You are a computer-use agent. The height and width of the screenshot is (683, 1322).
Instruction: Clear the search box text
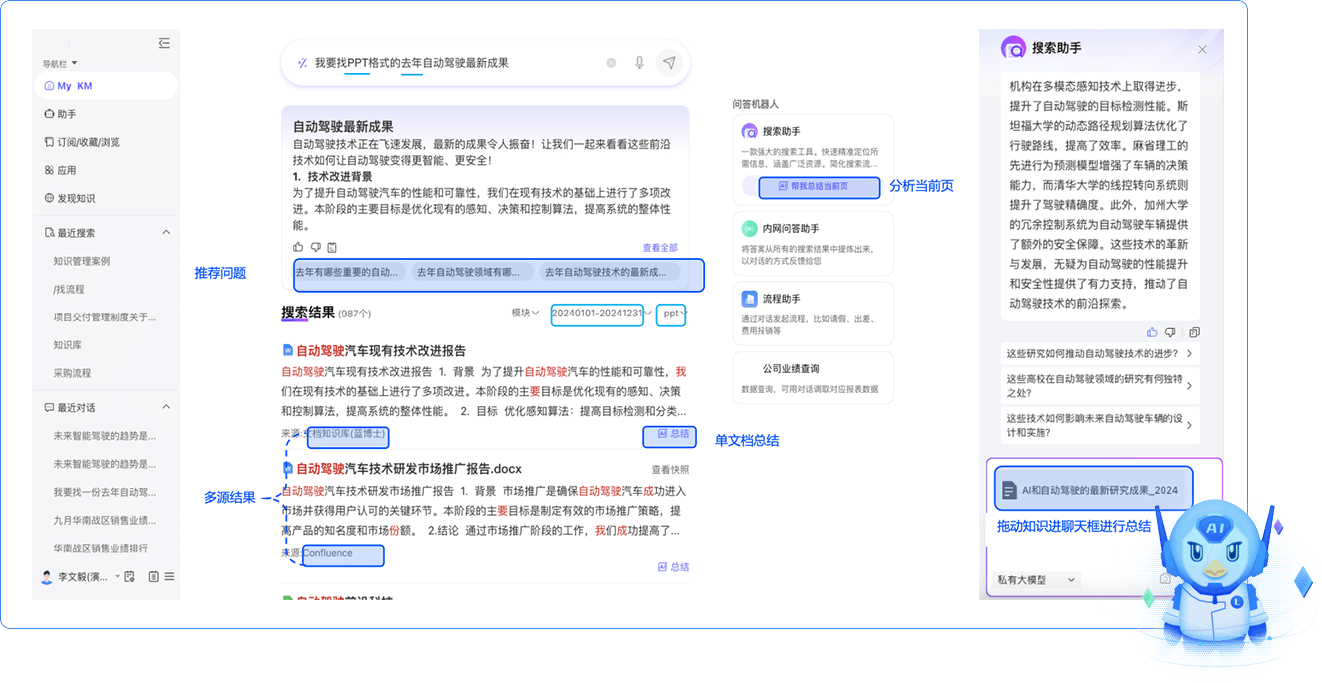tap(611, 63)
